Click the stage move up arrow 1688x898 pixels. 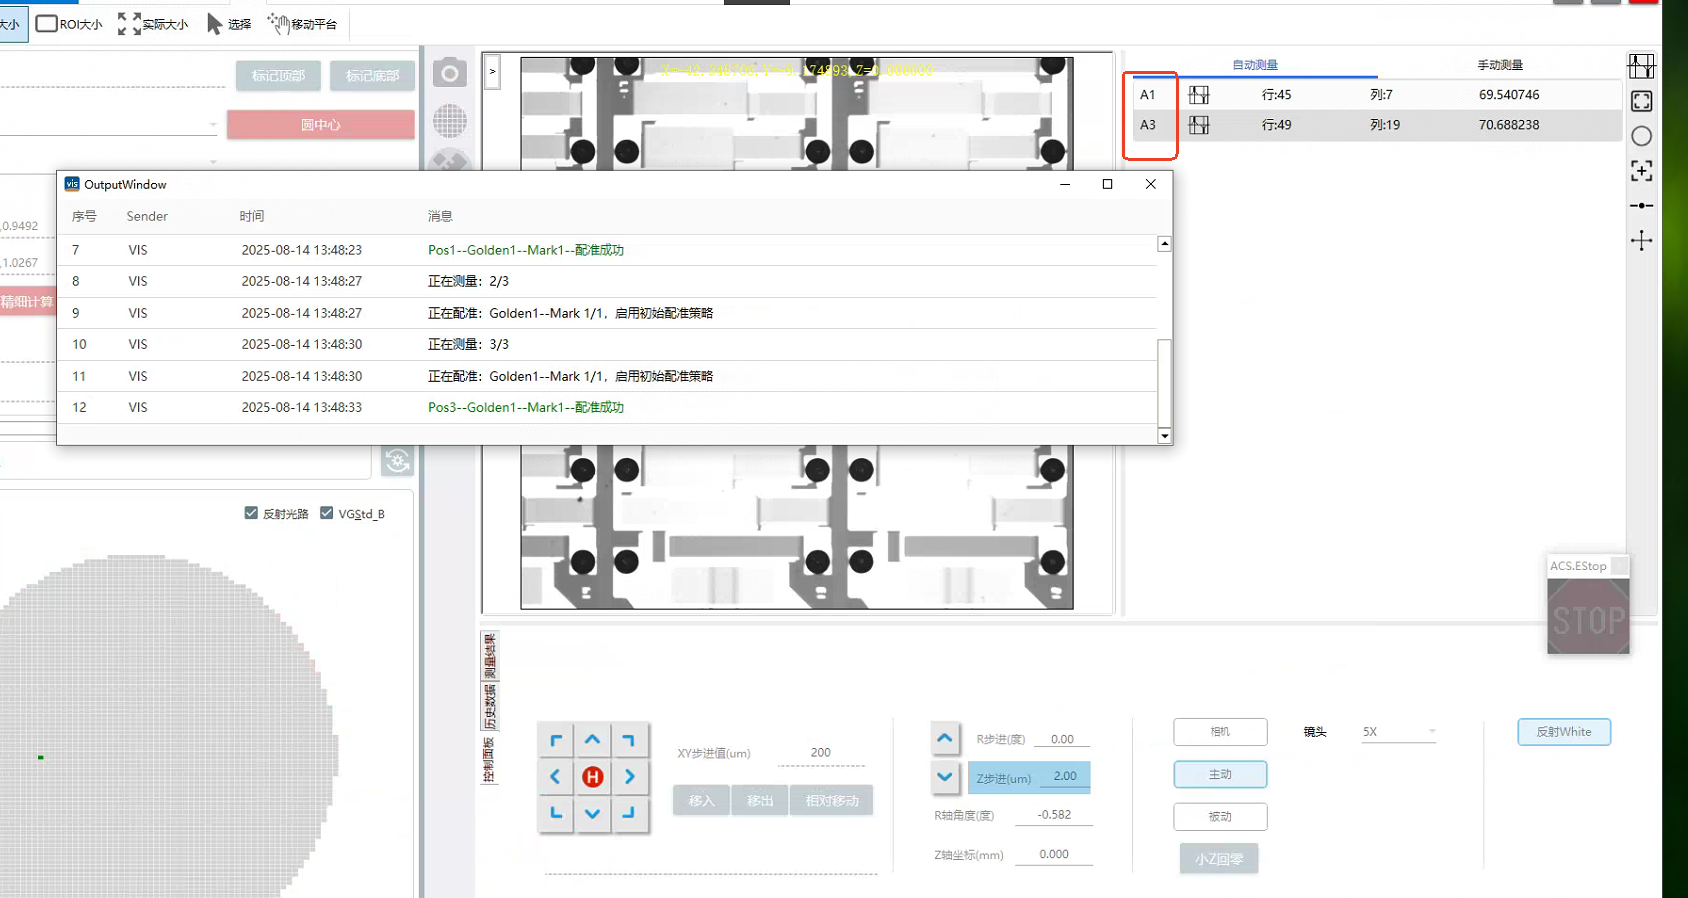point(592,740)
